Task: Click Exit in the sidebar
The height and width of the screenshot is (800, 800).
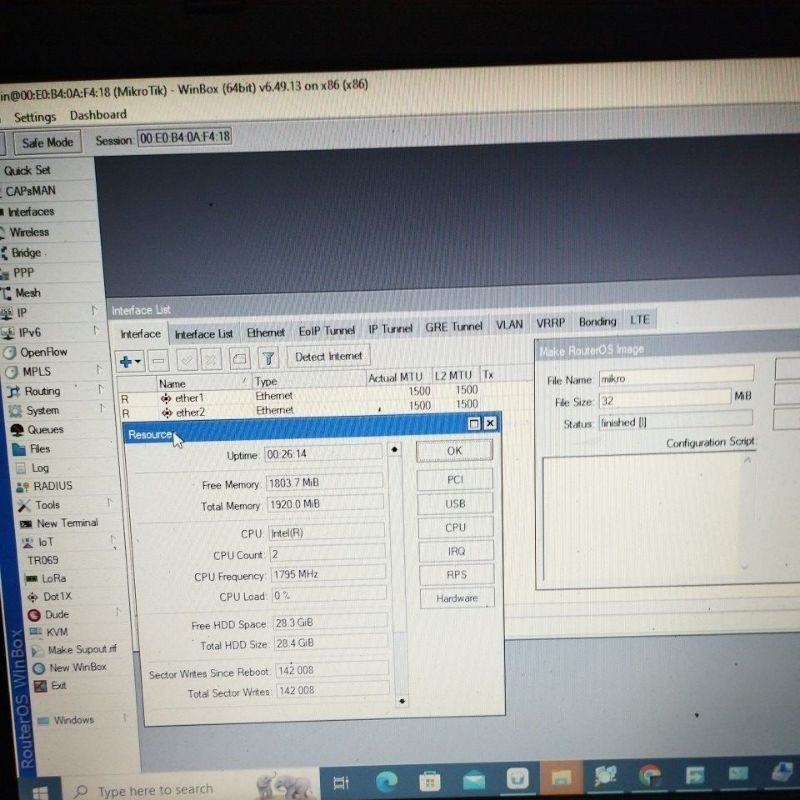Action: [x=50, y=686]
